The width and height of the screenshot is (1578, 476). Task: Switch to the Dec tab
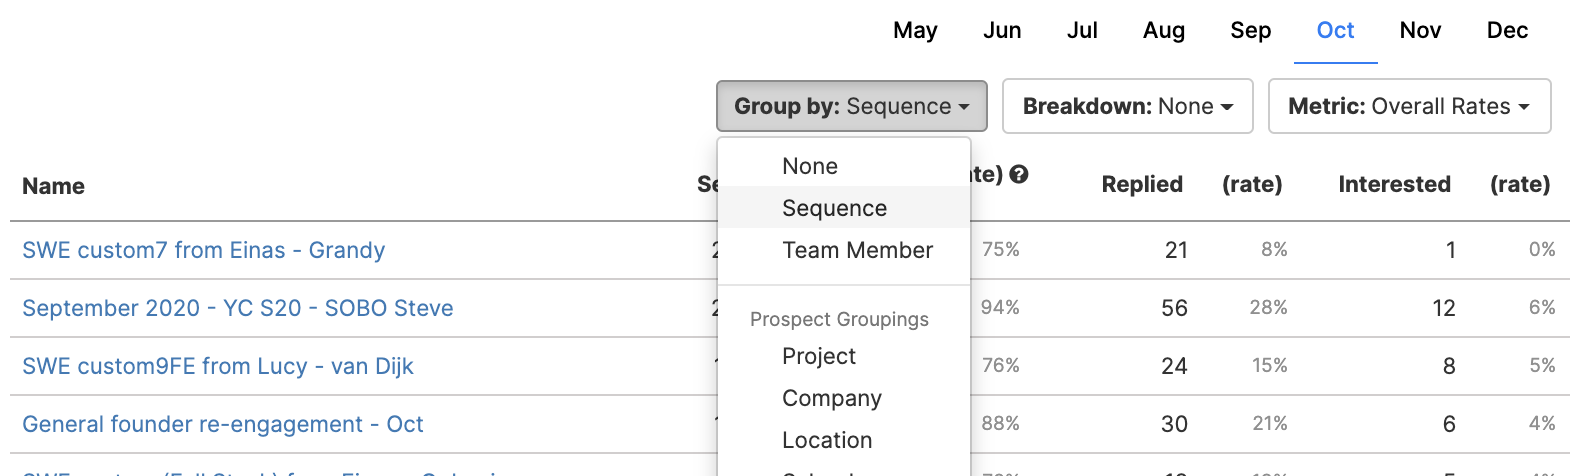[1507, 30]
